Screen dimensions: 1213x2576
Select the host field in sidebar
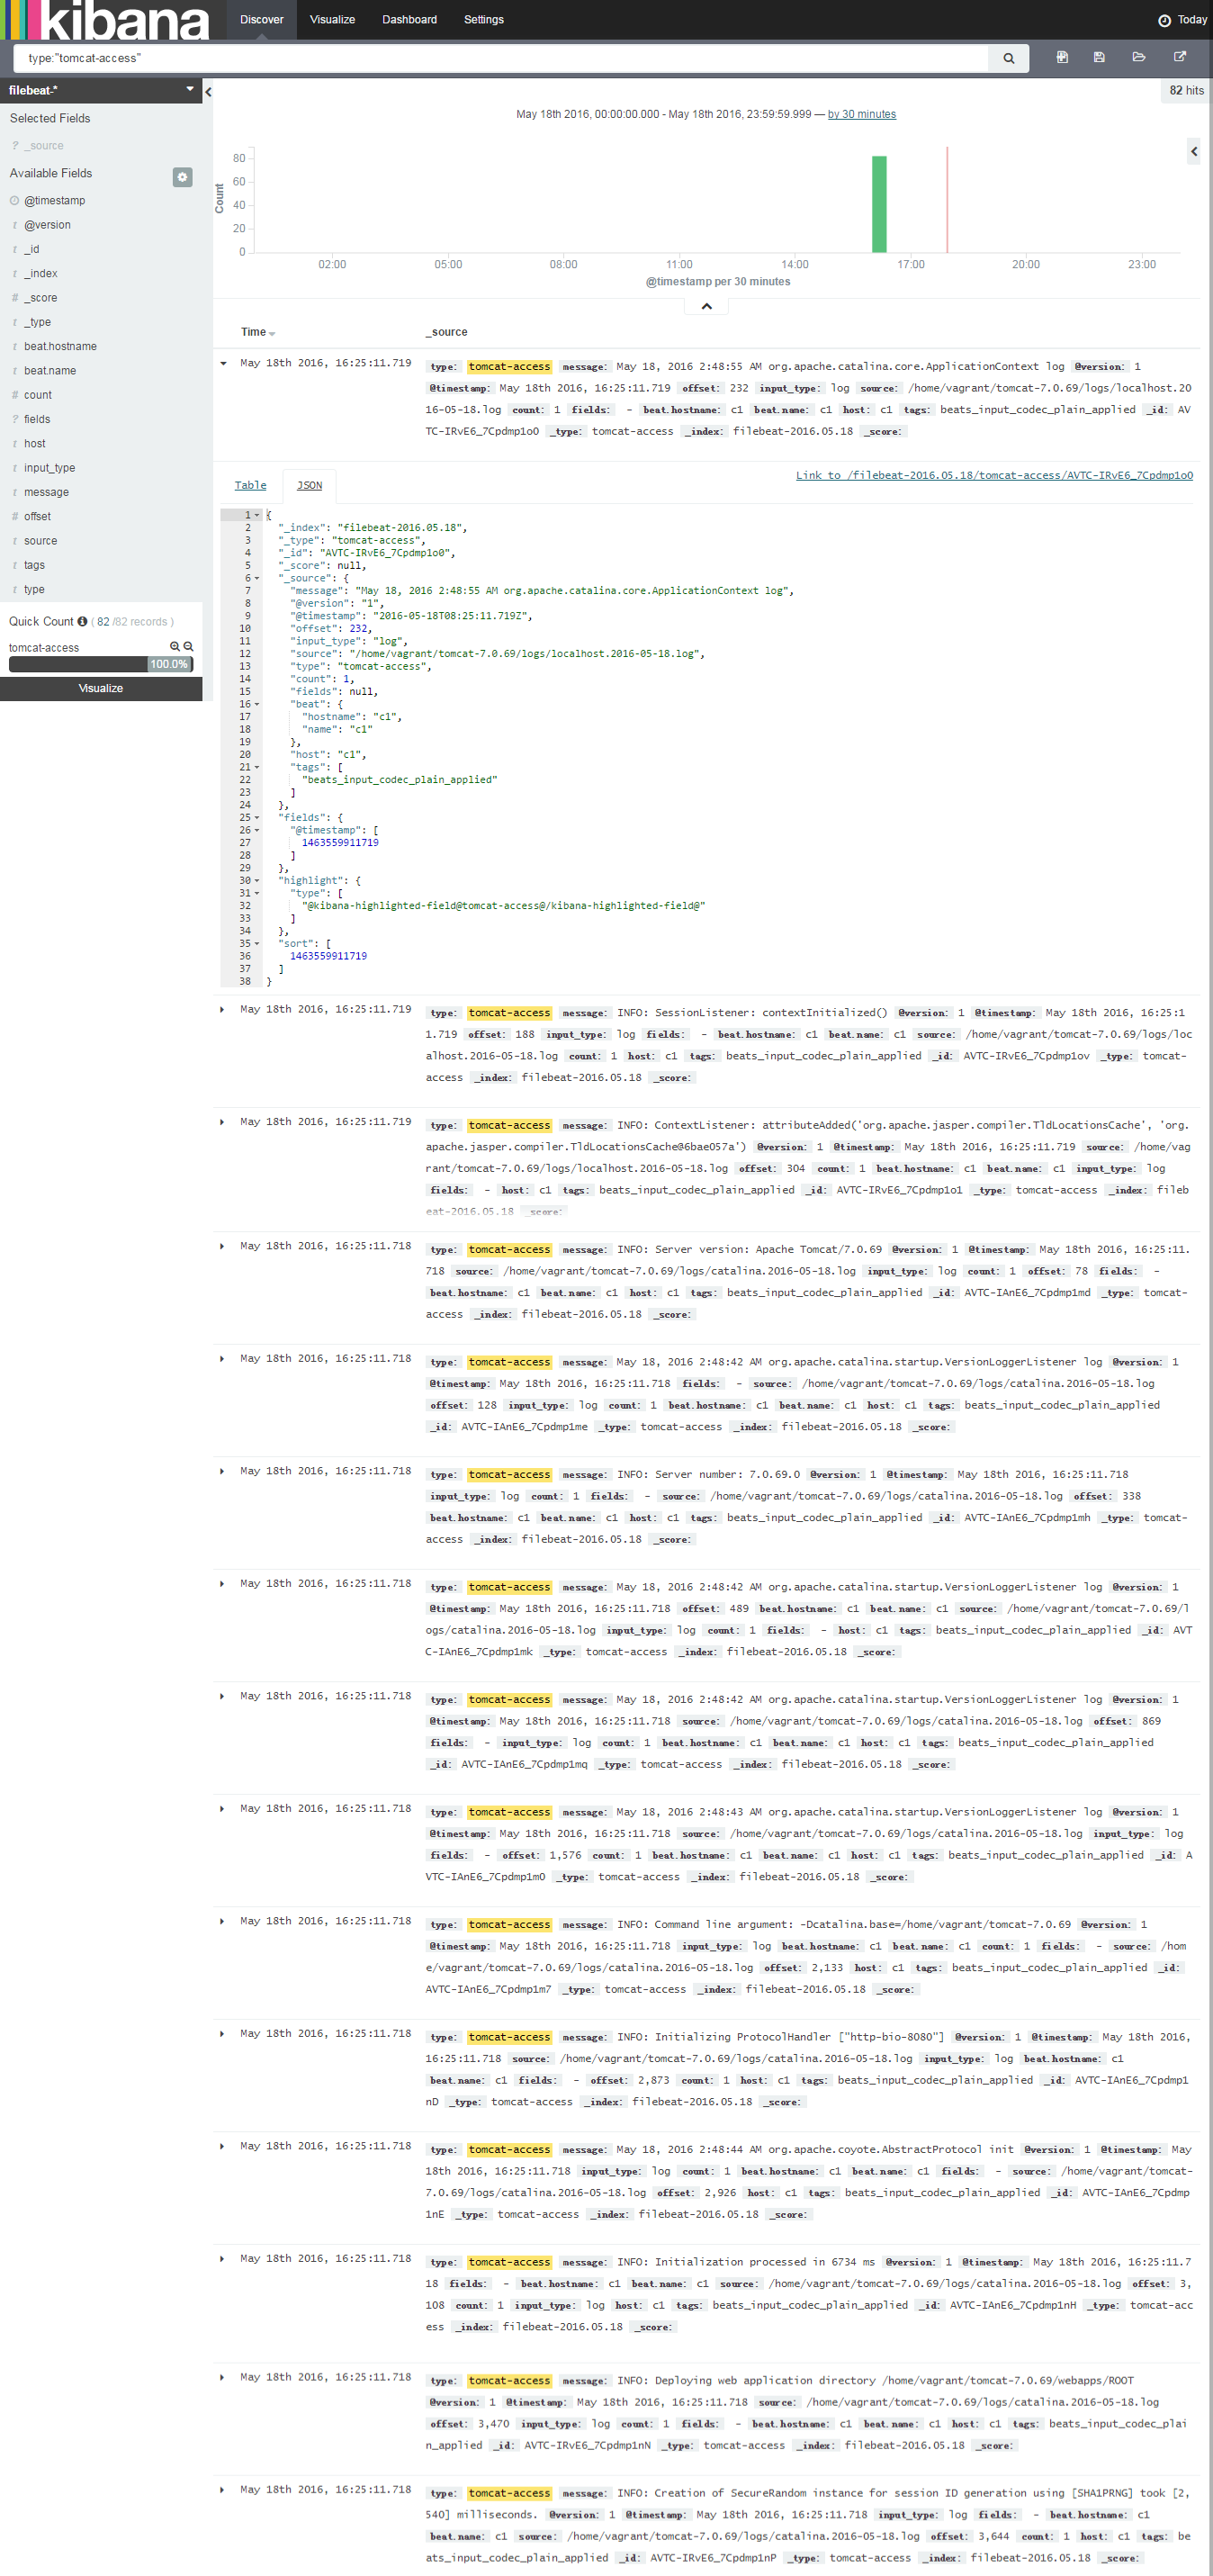click(x=35, y=444)
